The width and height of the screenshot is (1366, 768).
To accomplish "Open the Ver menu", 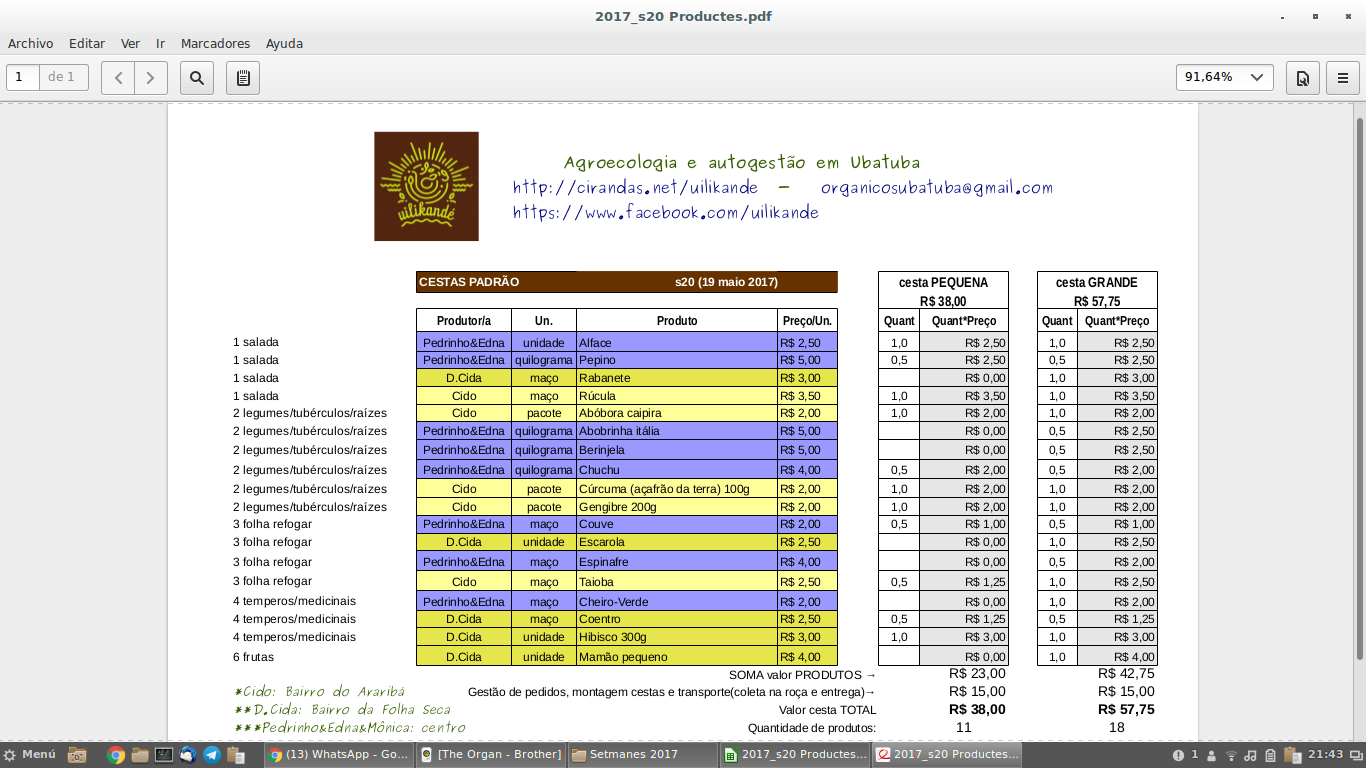I will coord(130,43).
